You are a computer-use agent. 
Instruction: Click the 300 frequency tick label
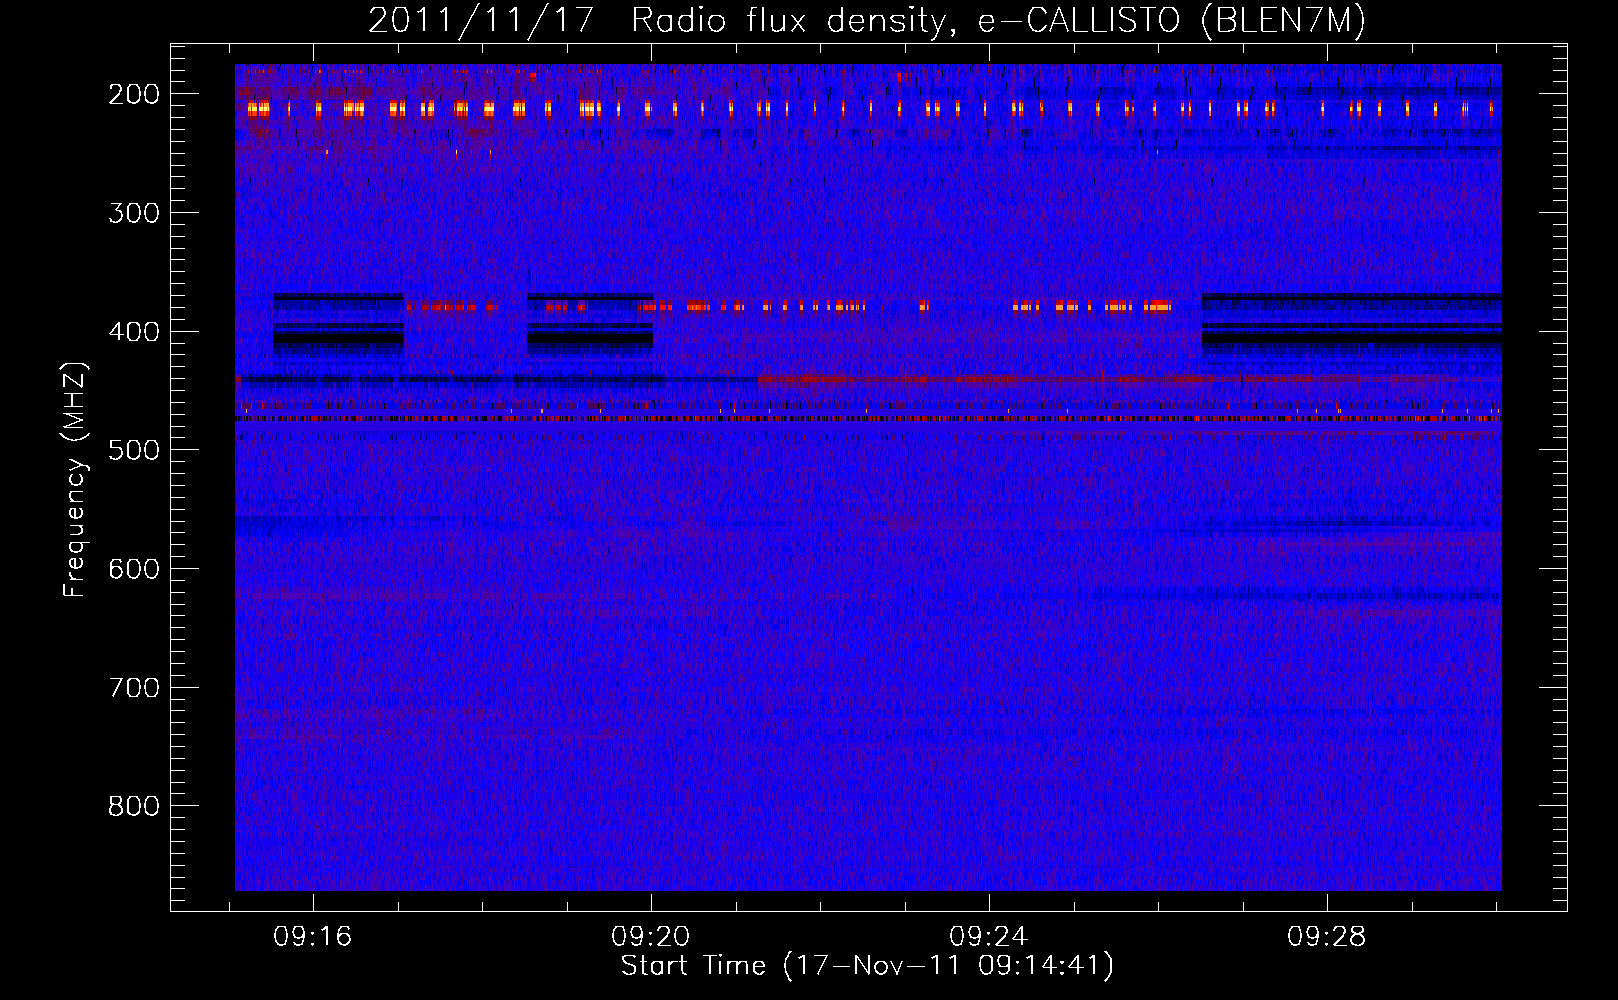coord(134,213)
